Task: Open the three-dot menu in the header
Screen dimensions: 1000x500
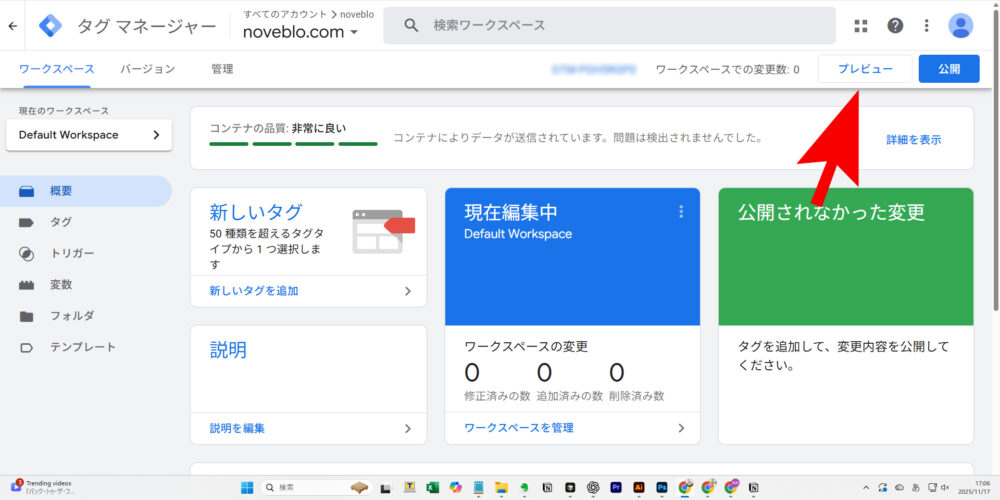Action: tap(927, 26)
